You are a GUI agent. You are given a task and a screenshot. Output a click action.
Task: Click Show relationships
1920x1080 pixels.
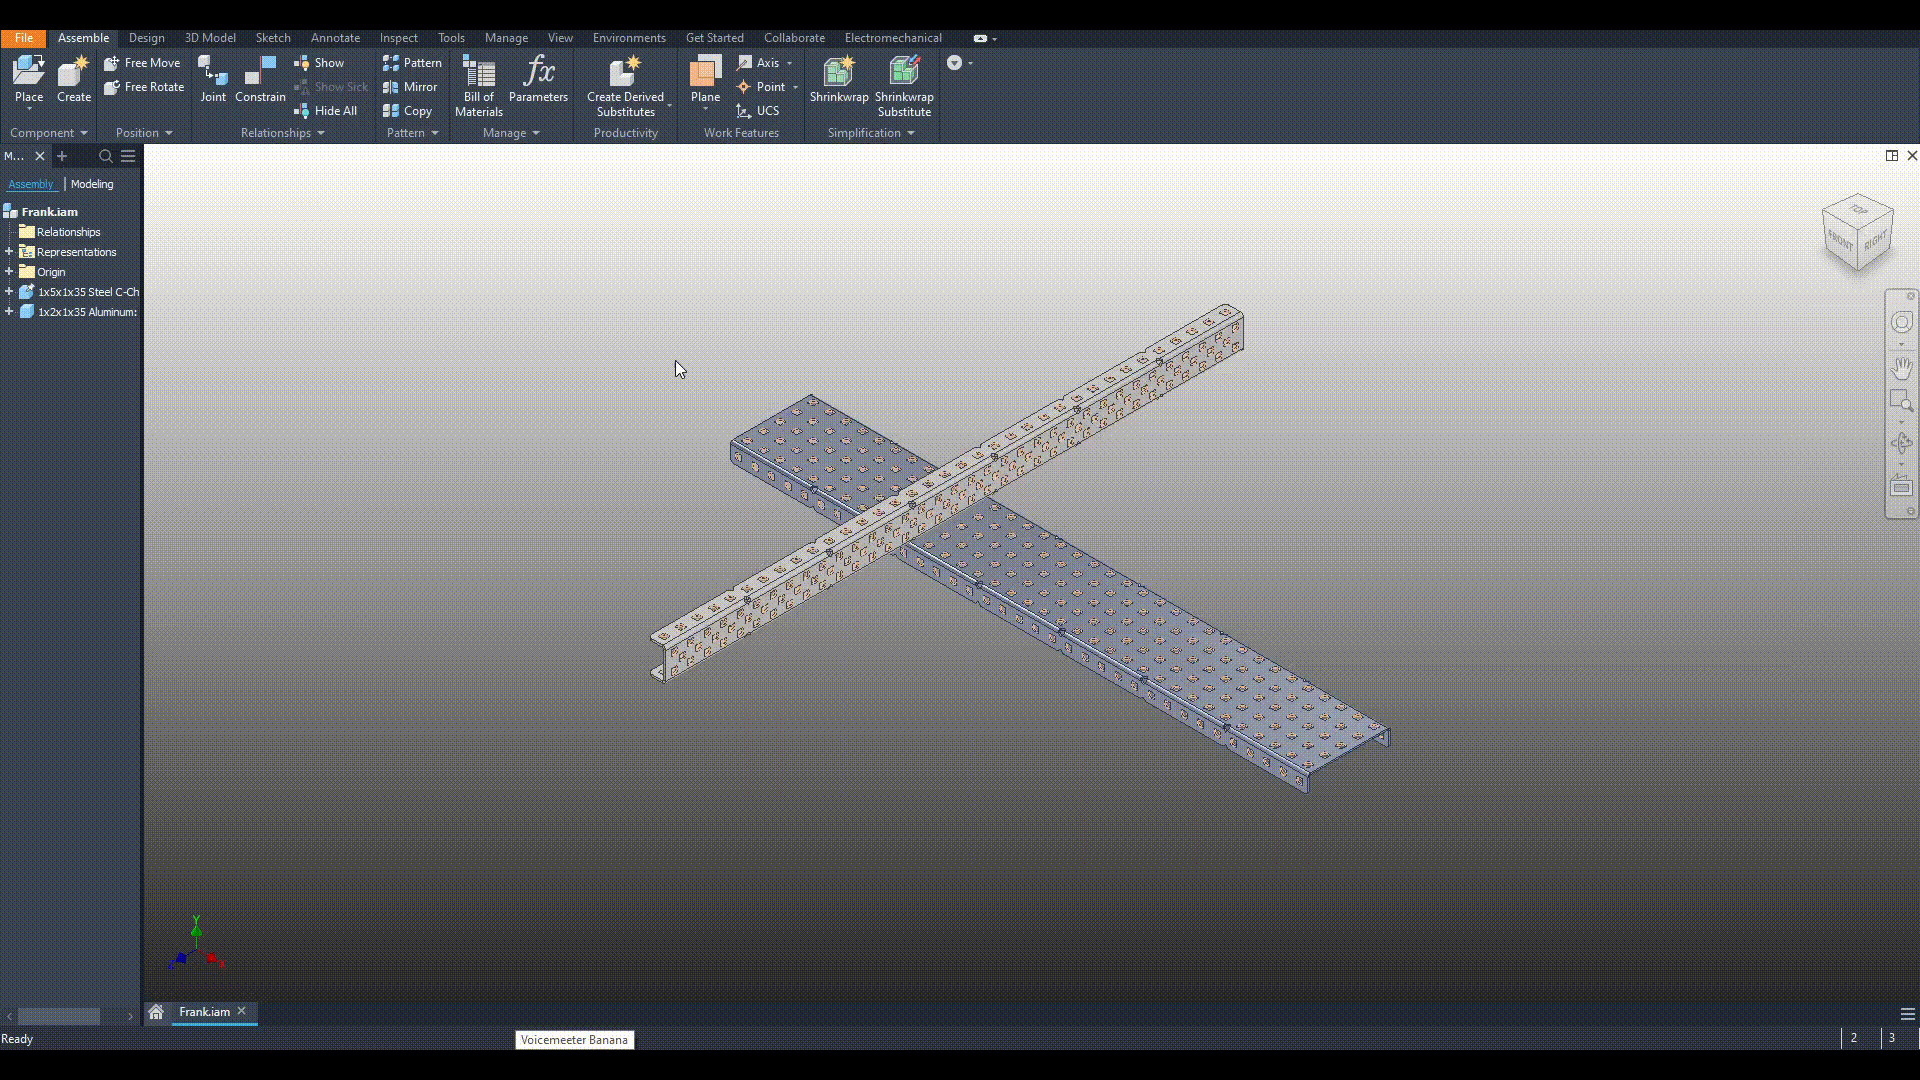click(319, 63)
